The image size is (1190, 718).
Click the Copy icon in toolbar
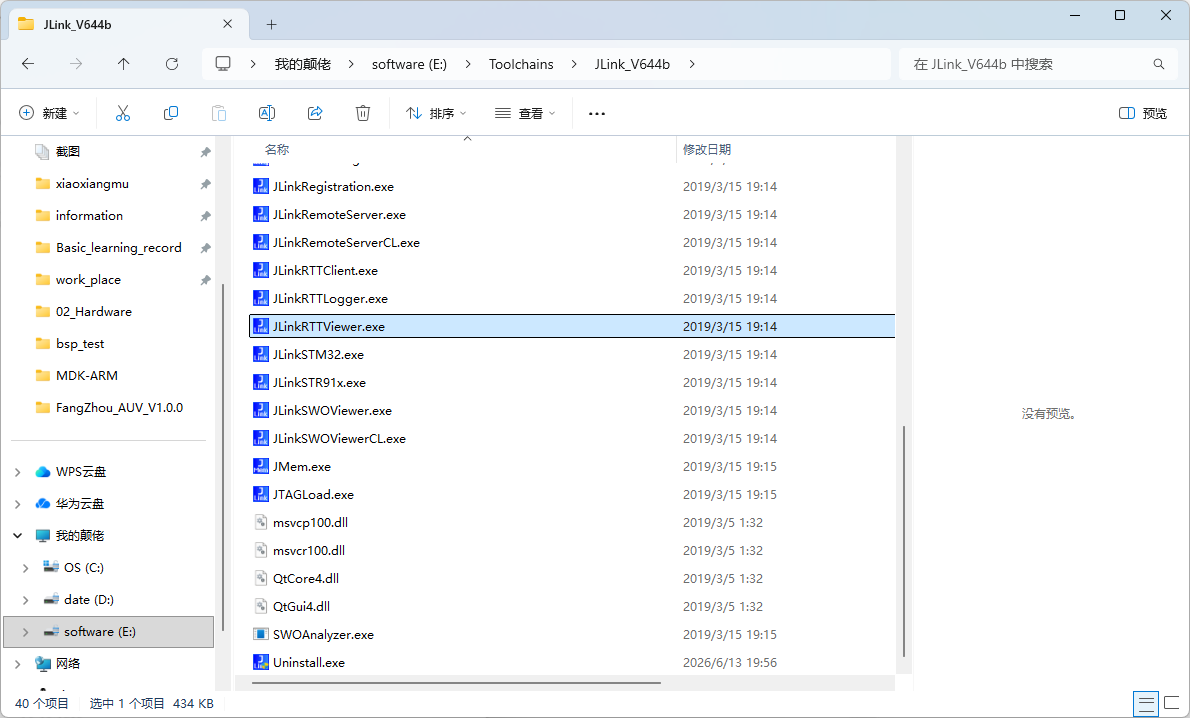click(171, 113)
